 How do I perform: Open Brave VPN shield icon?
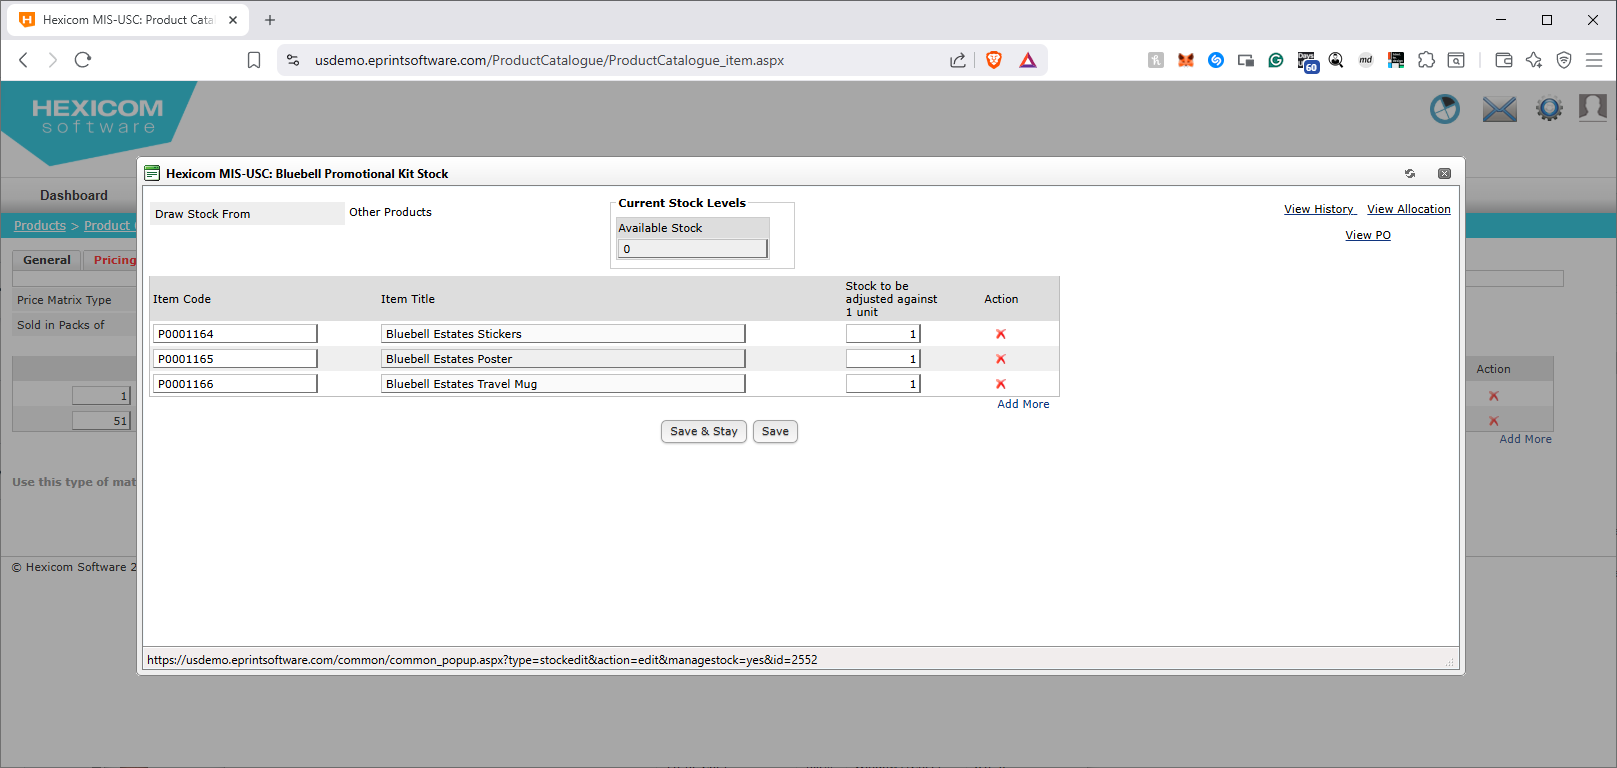[x=1564, y=60]
